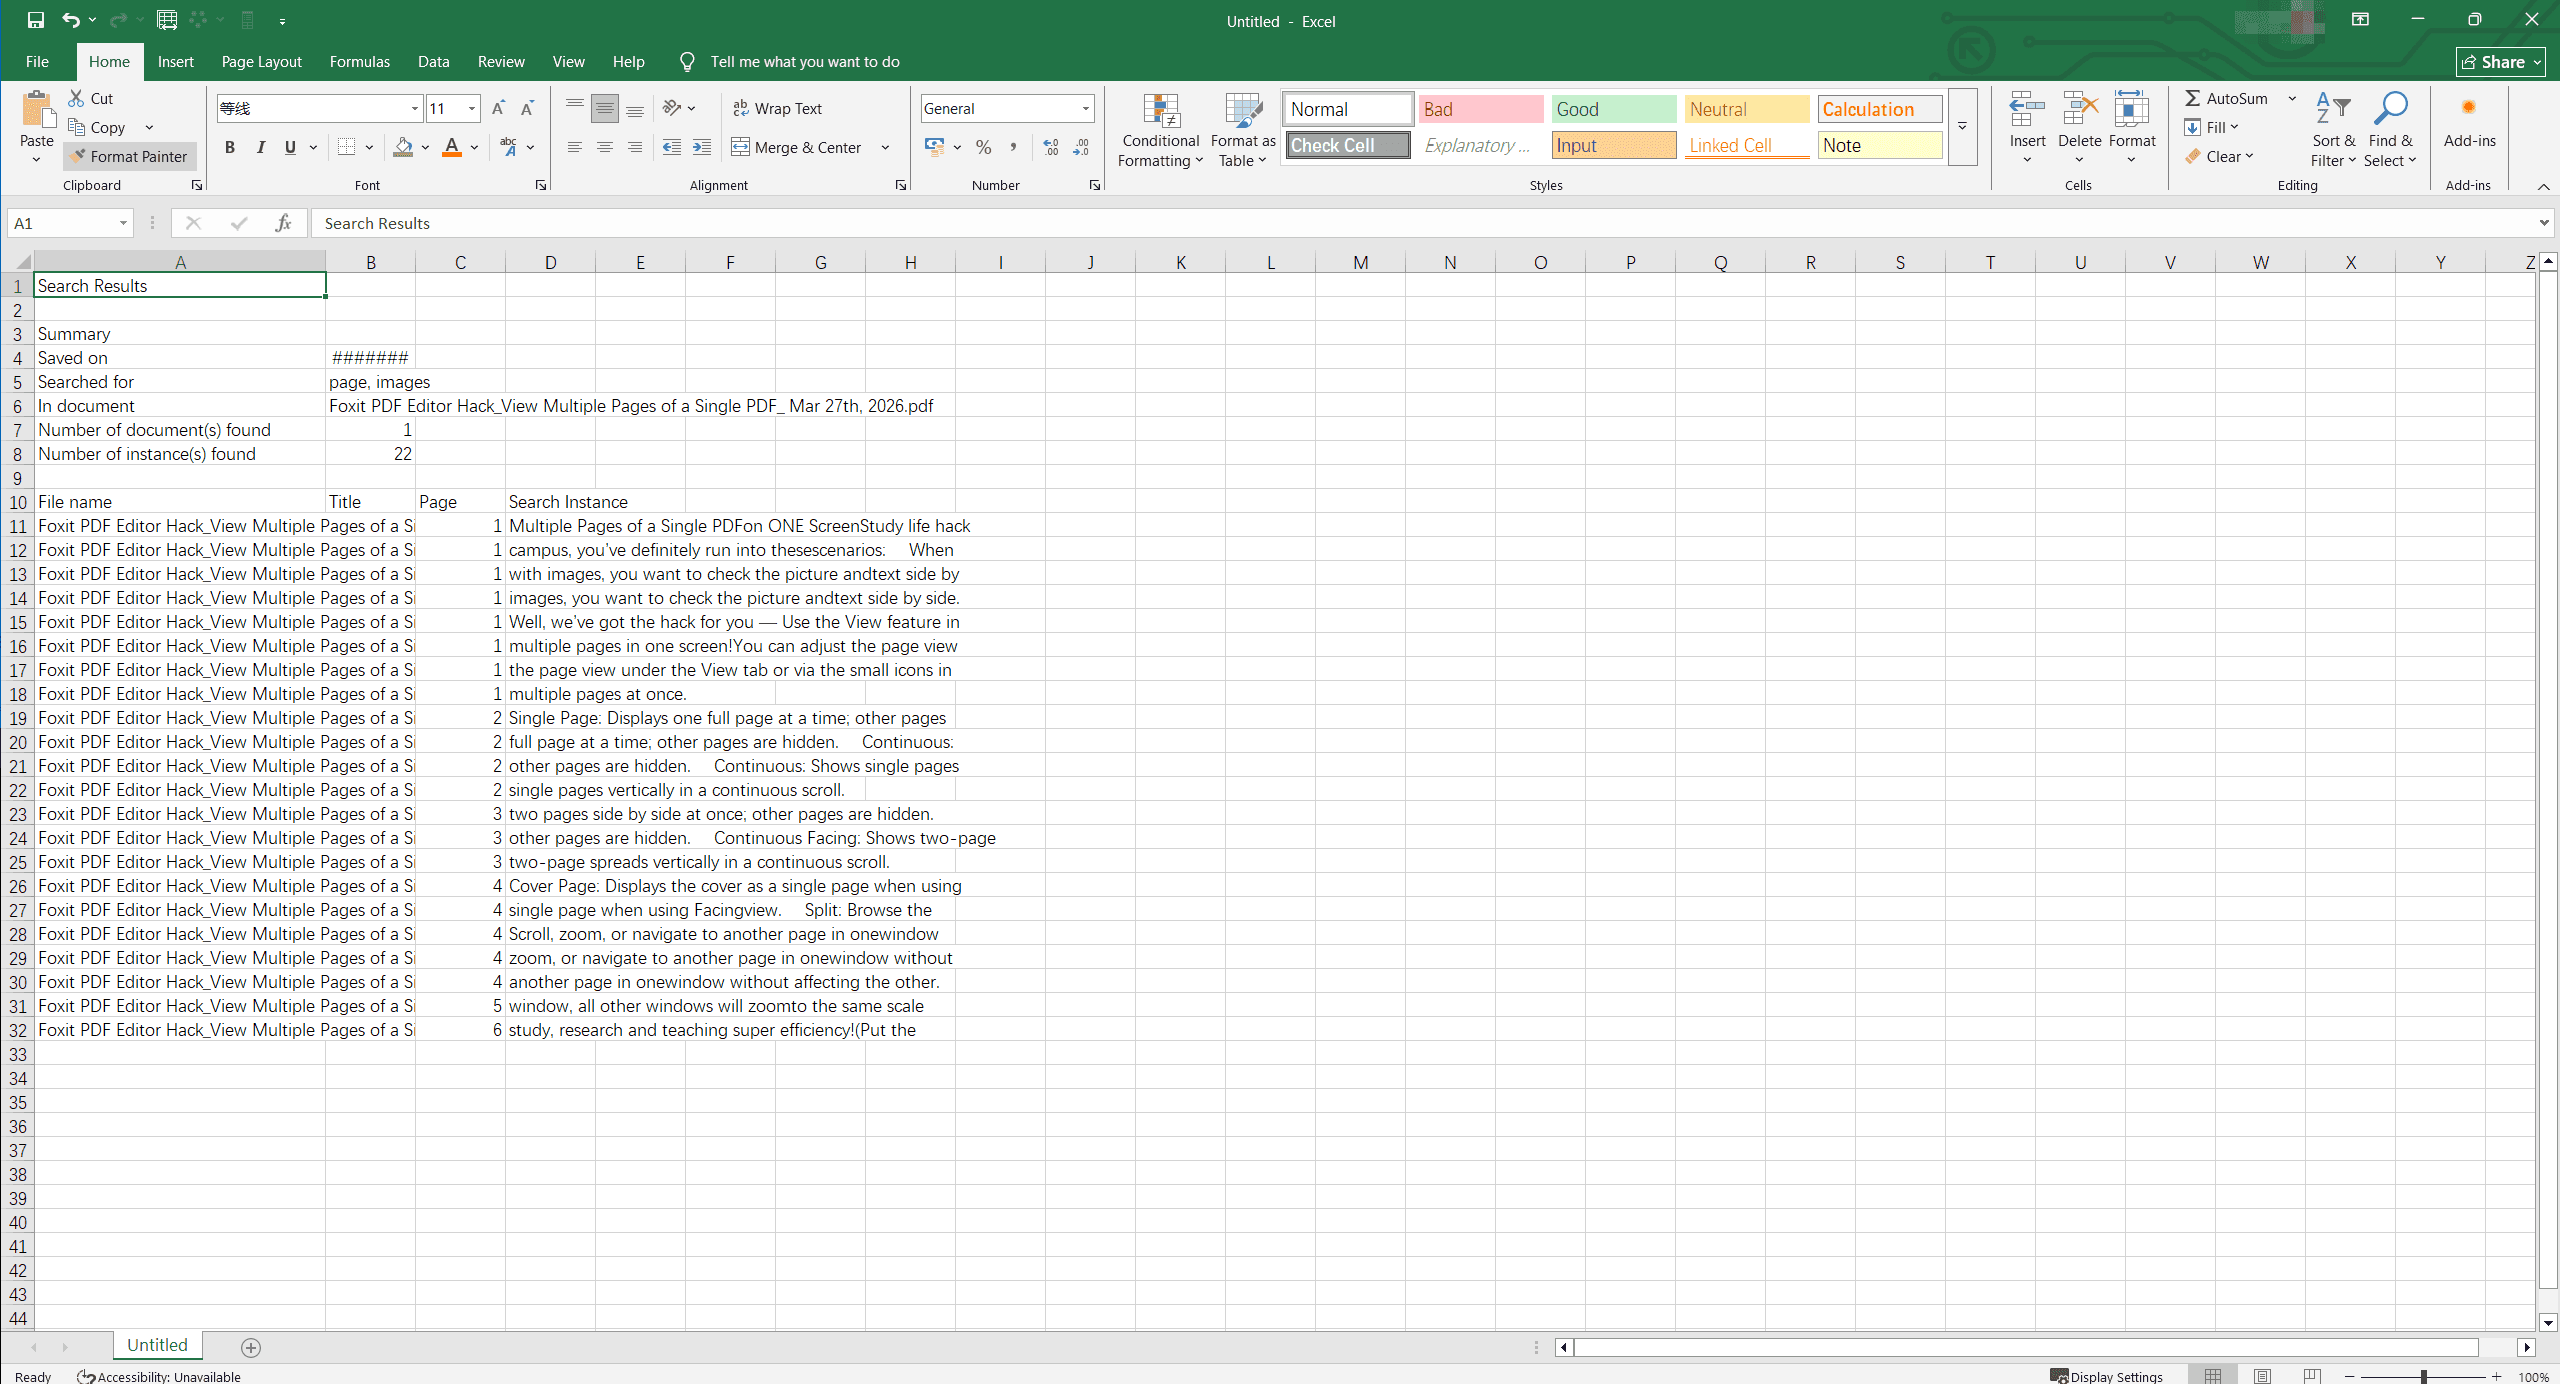Viewport: 2560px width, 1384px height.
Task: Switch to the Insert tab
Action: (176, 61)
